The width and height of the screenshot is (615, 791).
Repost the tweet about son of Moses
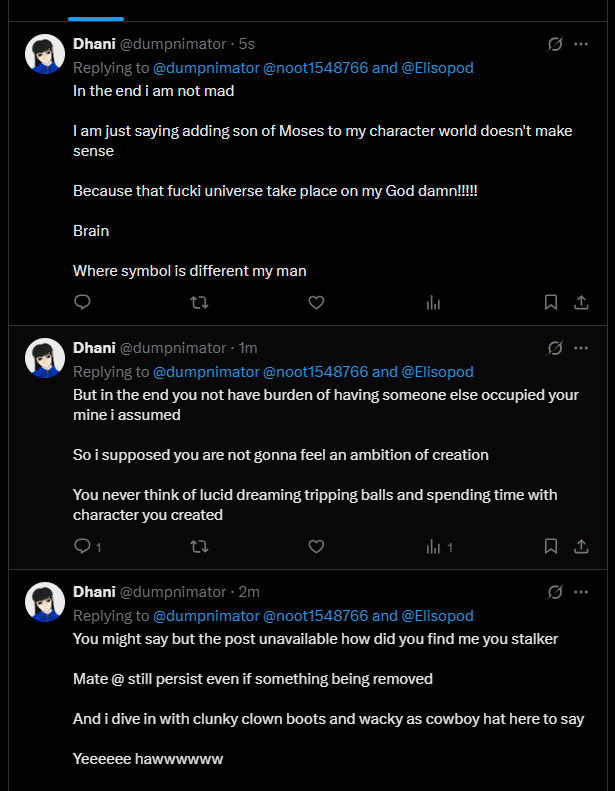199,302
